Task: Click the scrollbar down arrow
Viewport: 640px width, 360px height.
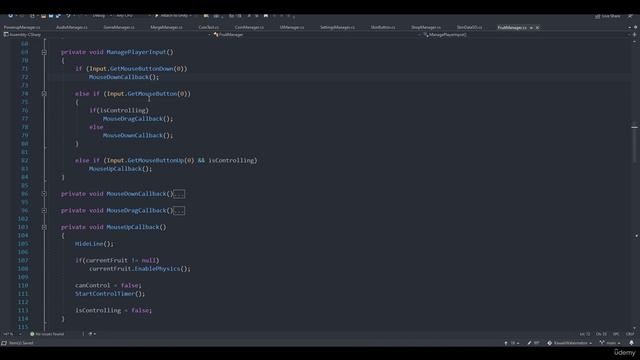Action: click(634, 328)
